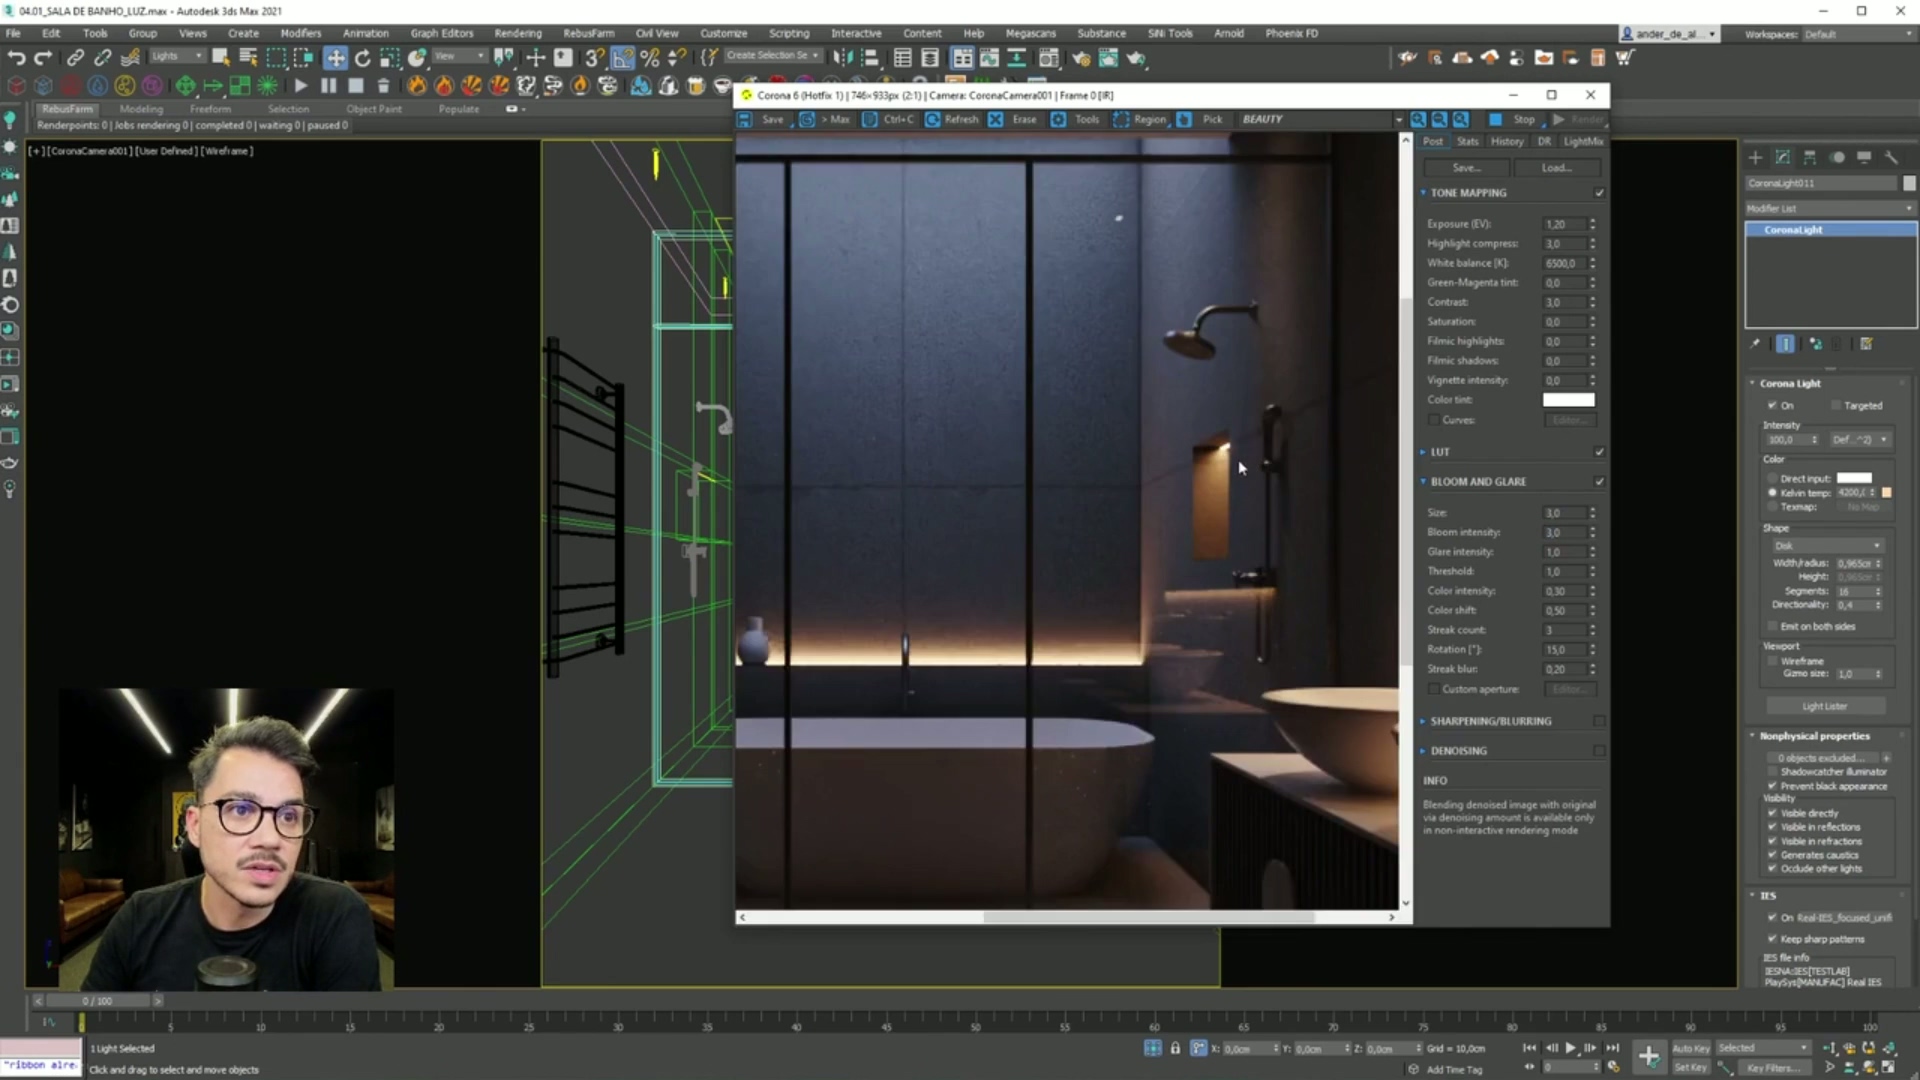Click the Undo arrow icon

[16, 58]
